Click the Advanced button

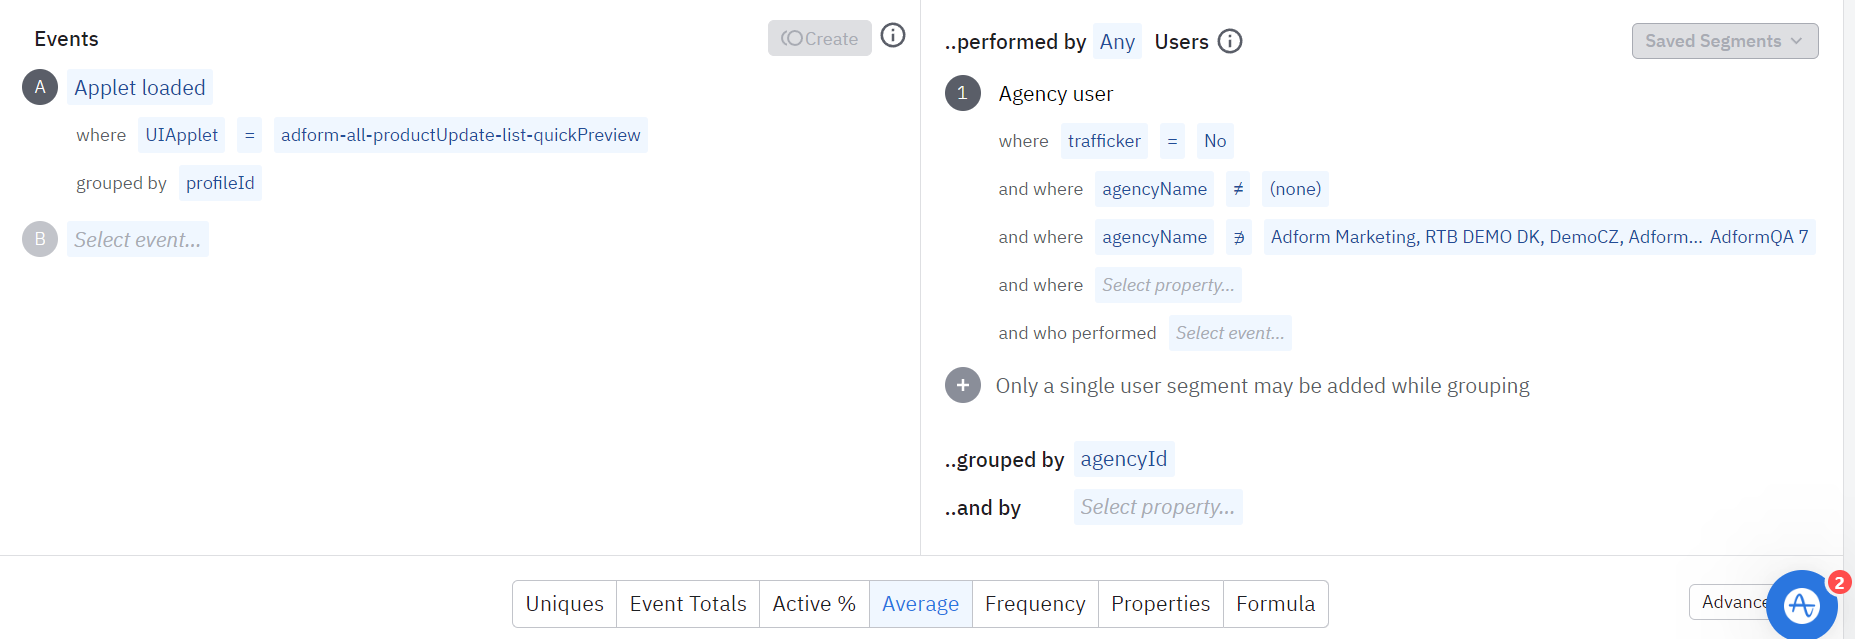point(1730,602)
